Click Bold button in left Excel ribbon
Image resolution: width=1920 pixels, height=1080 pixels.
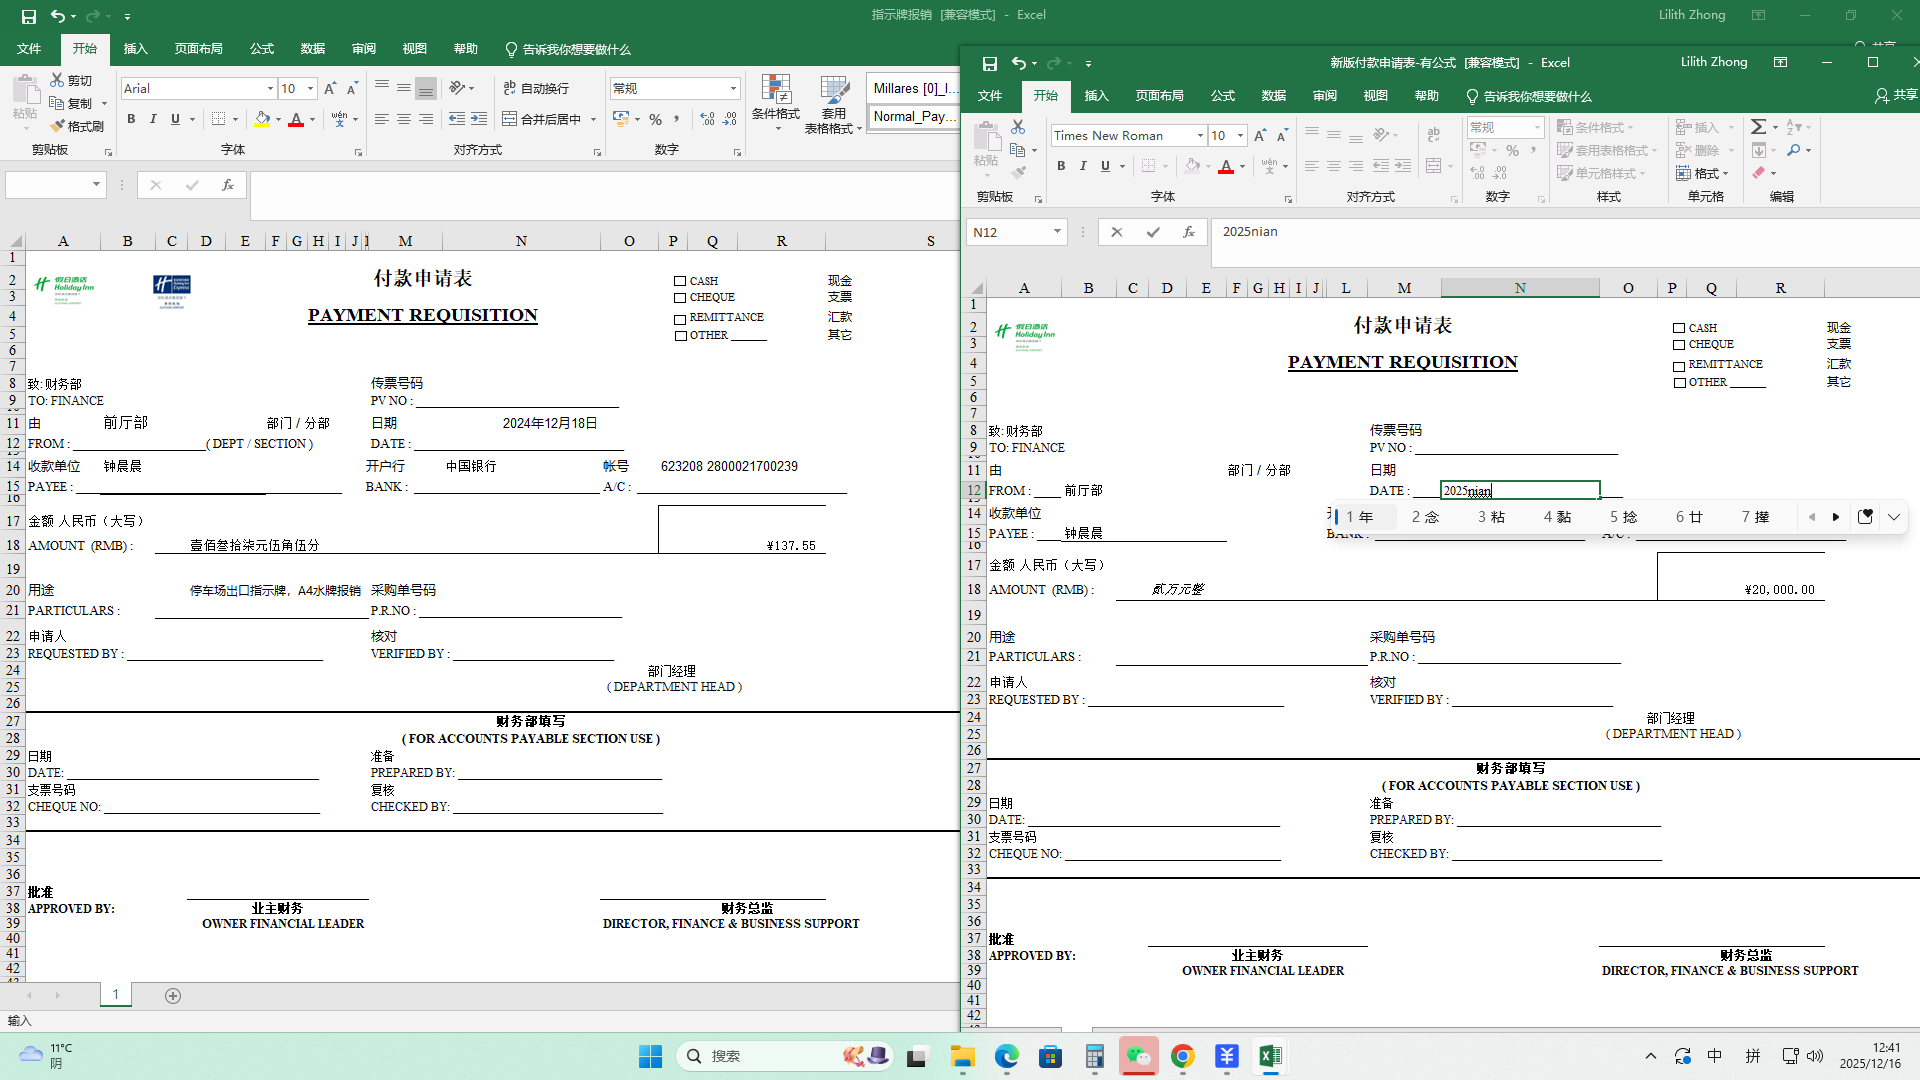coord(131,119)
